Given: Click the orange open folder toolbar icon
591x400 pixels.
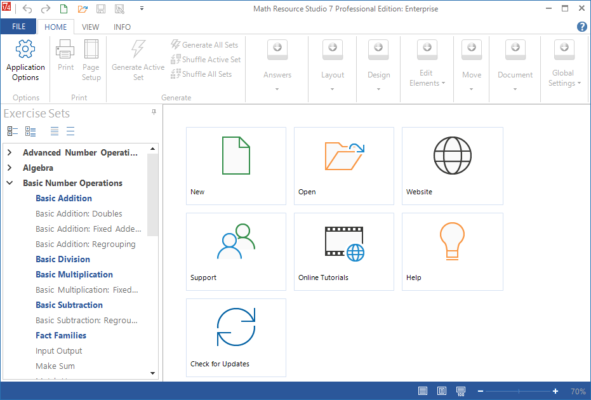Looking at the screenshot, I should pos(83,9).
